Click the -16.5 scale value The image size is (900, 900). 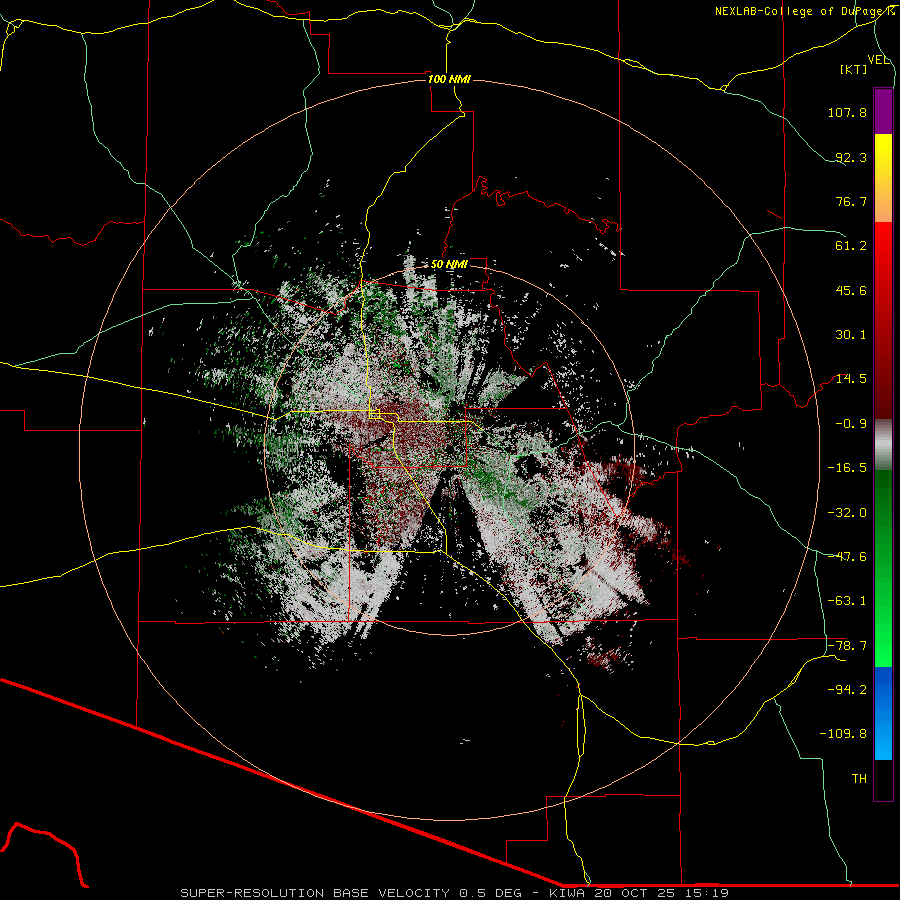pyautogui.click(x=847, y=468)
